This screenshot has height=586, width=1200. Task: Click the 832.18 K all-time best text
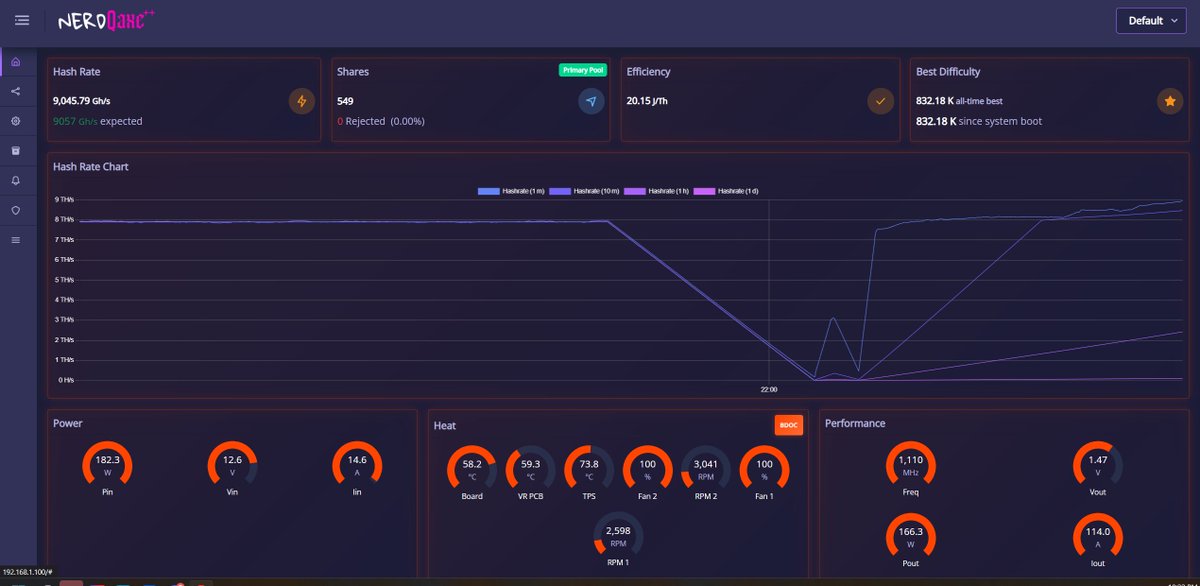[x=959, y=101]
